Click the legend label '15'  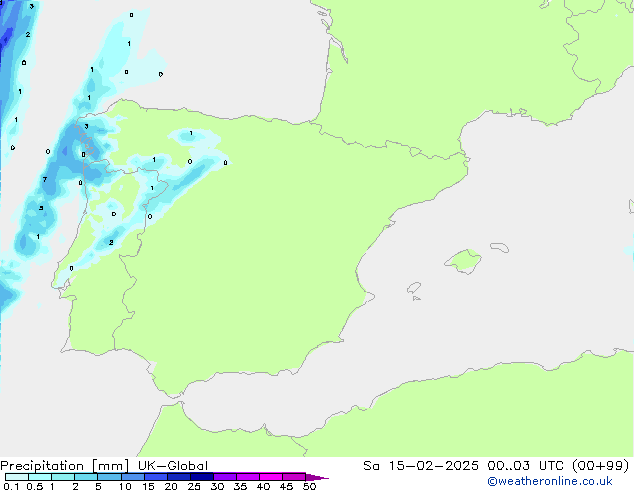pos(148,486)
